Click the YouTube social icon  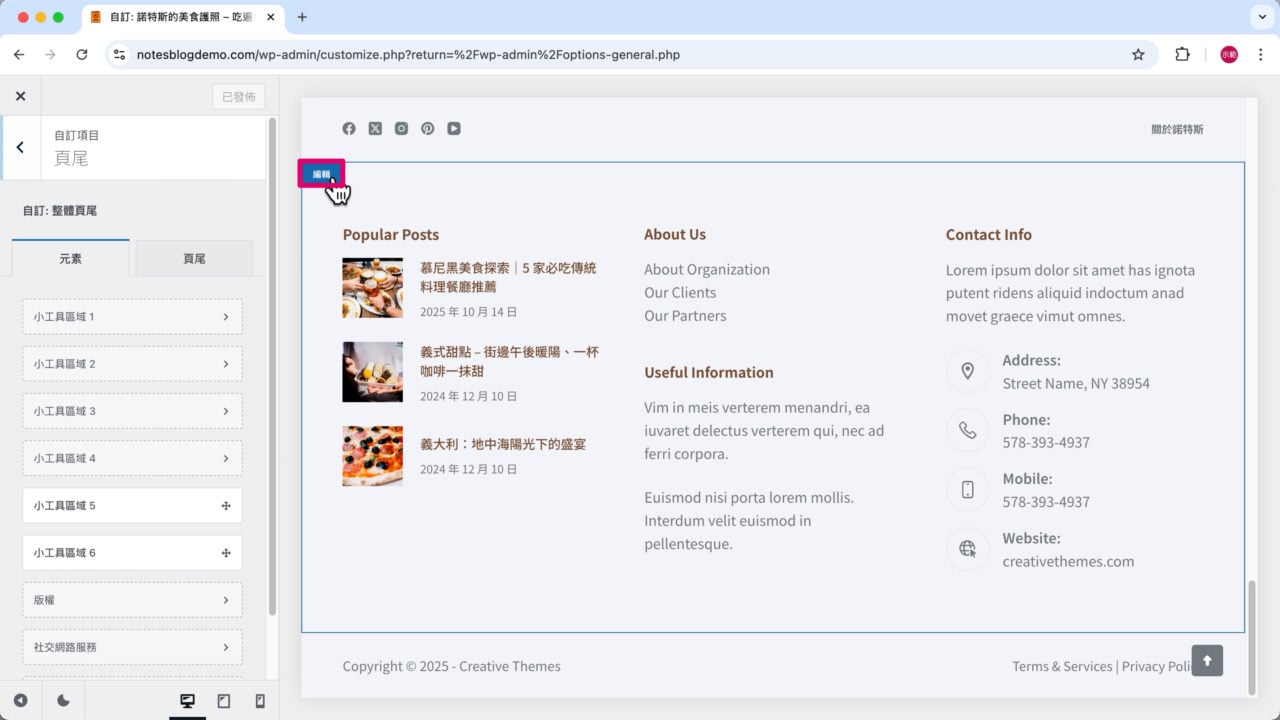coord(454,128)
